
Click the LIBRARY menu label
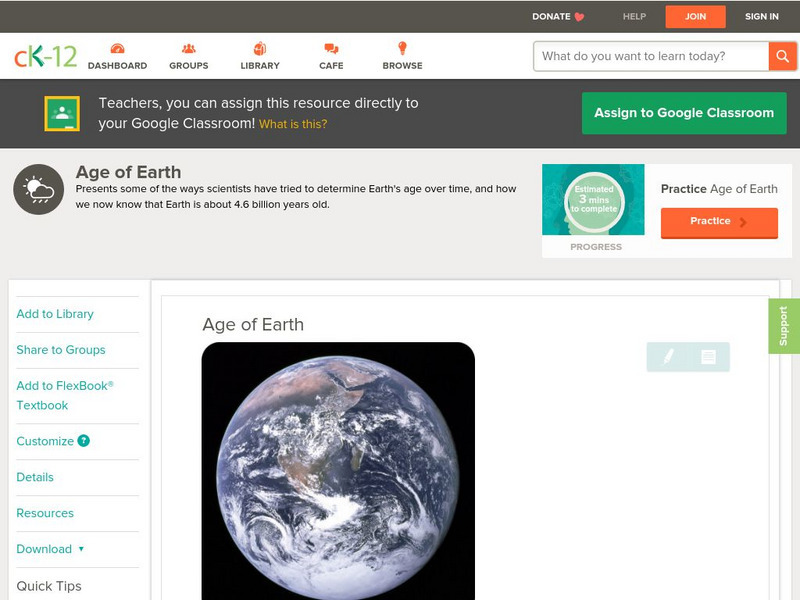tap(260, 66)
